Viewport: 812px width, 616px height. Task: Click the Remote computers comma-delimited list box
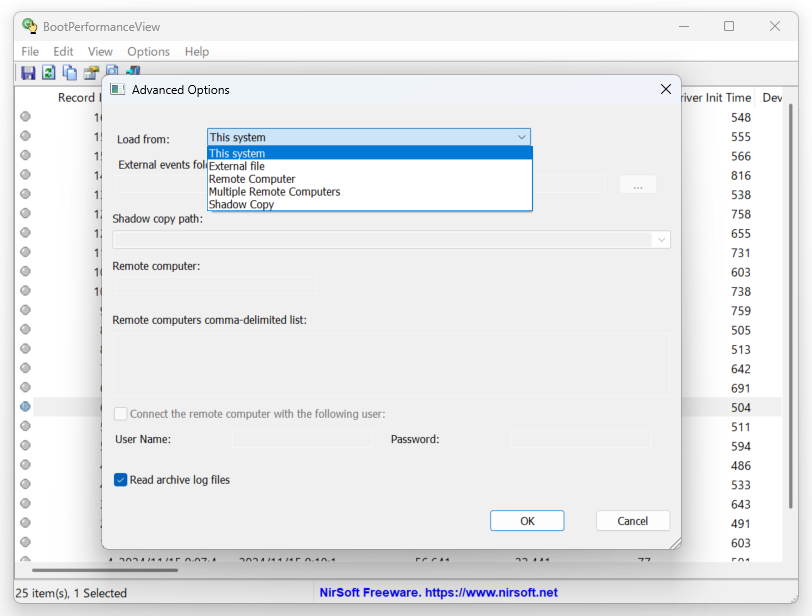pyautogui.click(x=392, y=364)
